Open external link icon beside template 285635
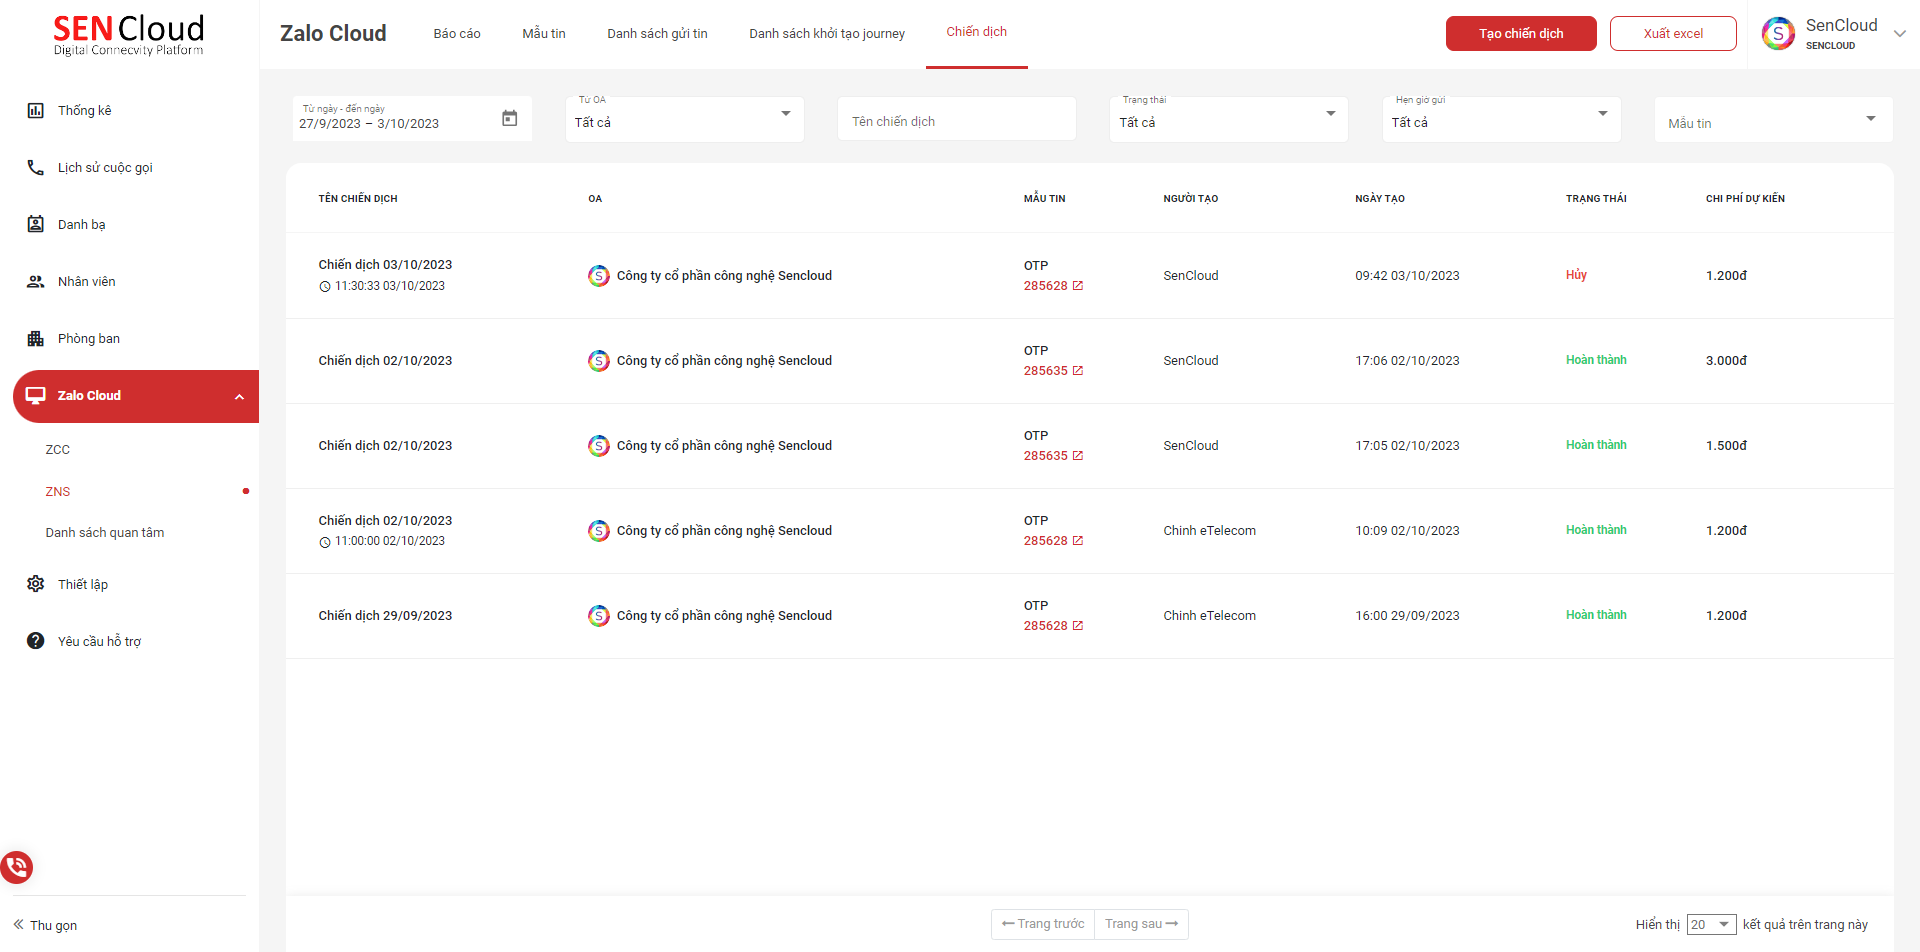The width and height of the screenshot is (1920, 952). click(x=1078, y=371)
